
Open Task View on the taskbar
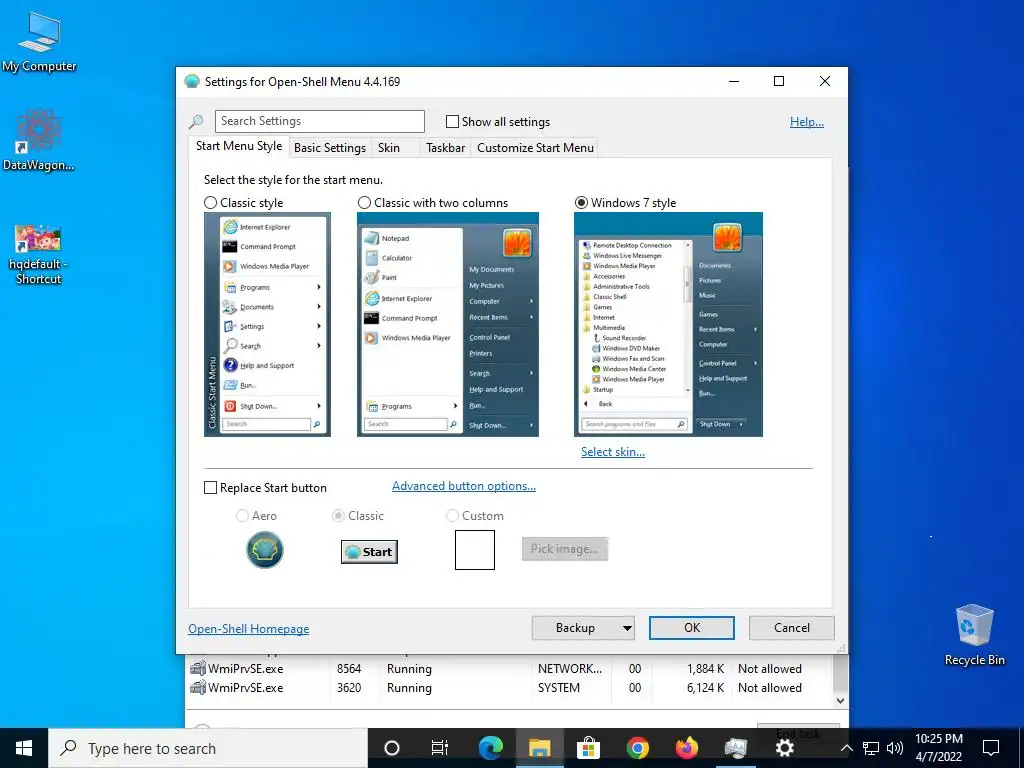[440, 748]
